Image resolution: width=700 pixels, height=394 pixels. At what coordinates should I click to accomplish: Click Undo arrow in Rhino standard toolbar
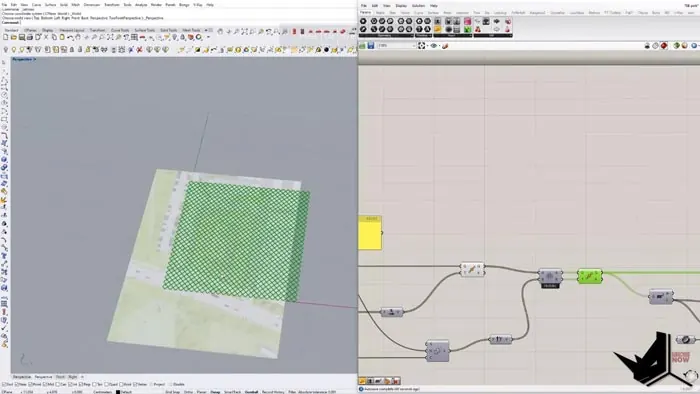[x=70, y=37]
